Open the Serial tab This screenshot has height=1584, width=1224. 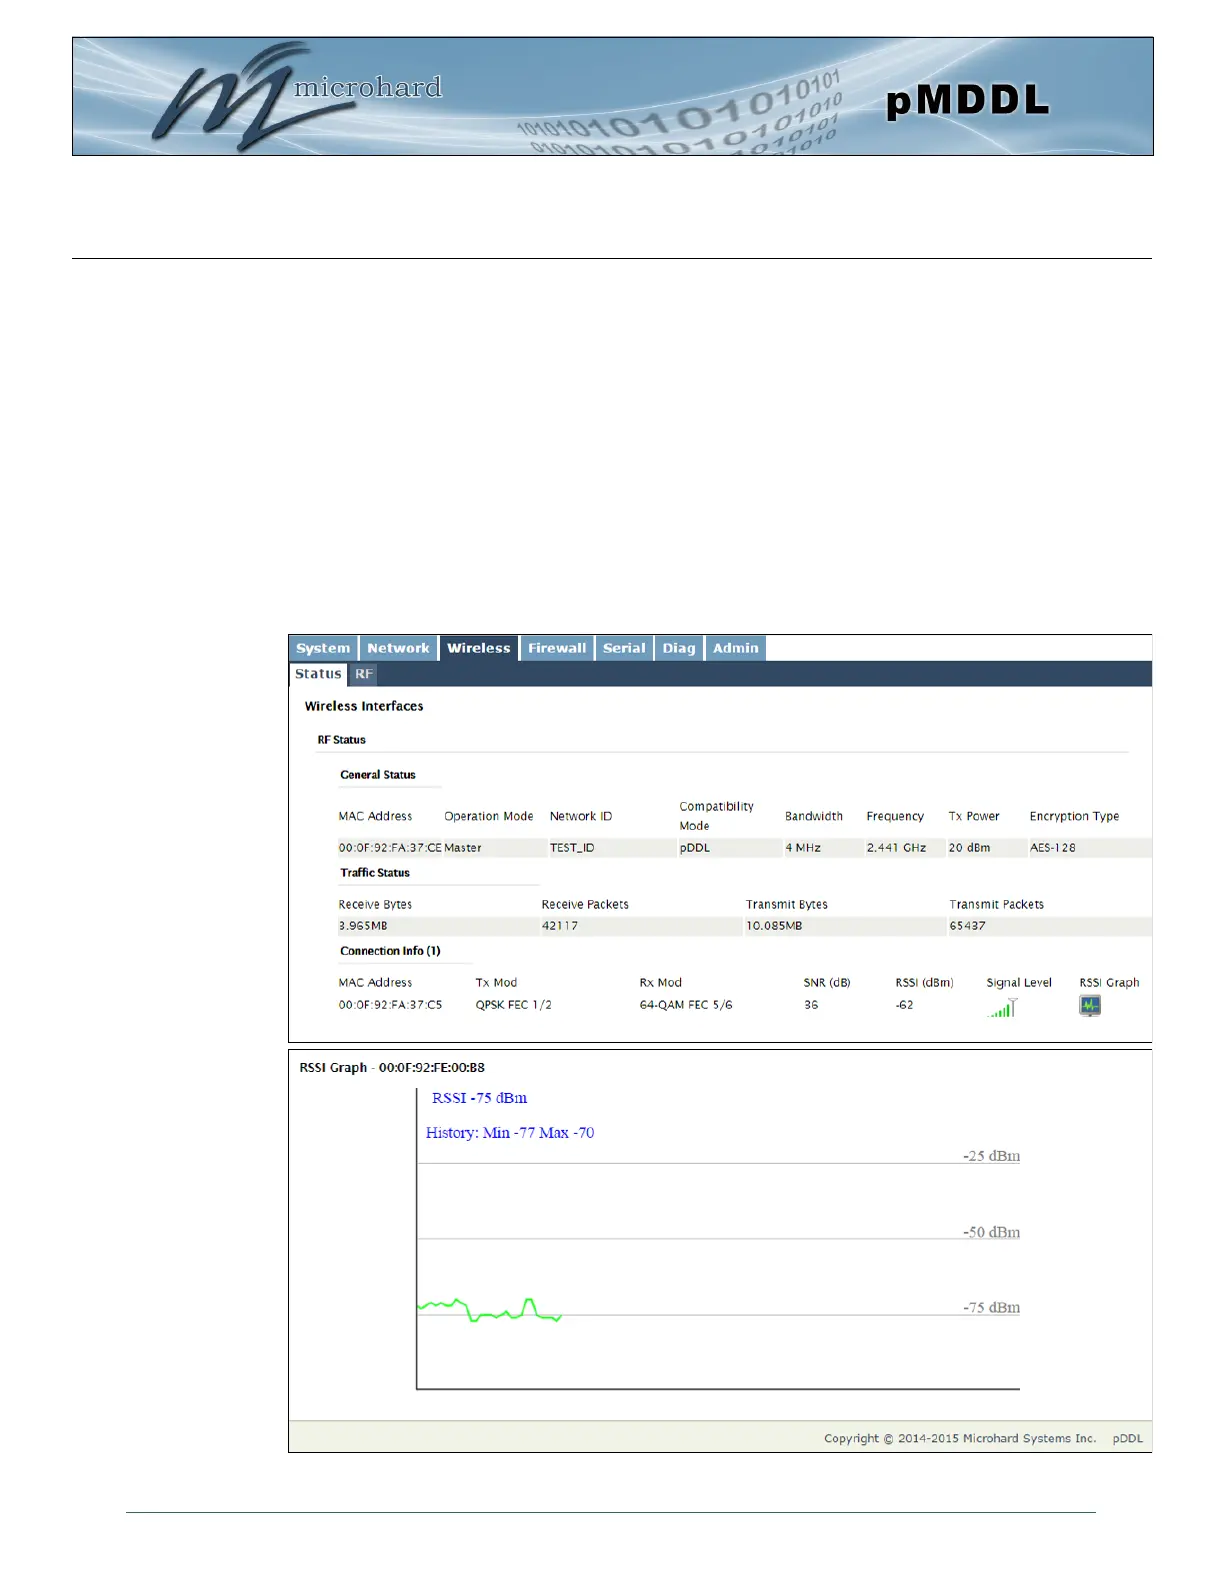(624, 648)
